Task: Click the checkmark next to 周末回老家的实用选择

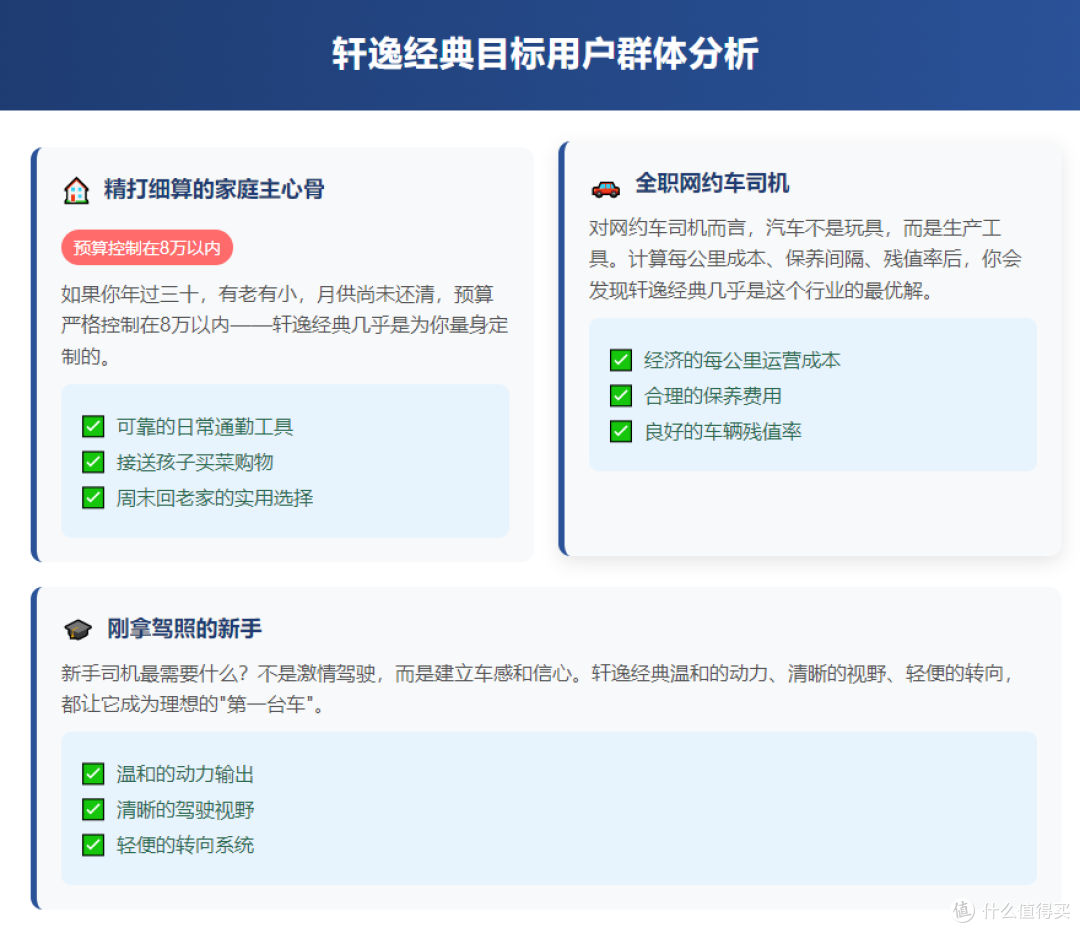Action: pos(93,497)
